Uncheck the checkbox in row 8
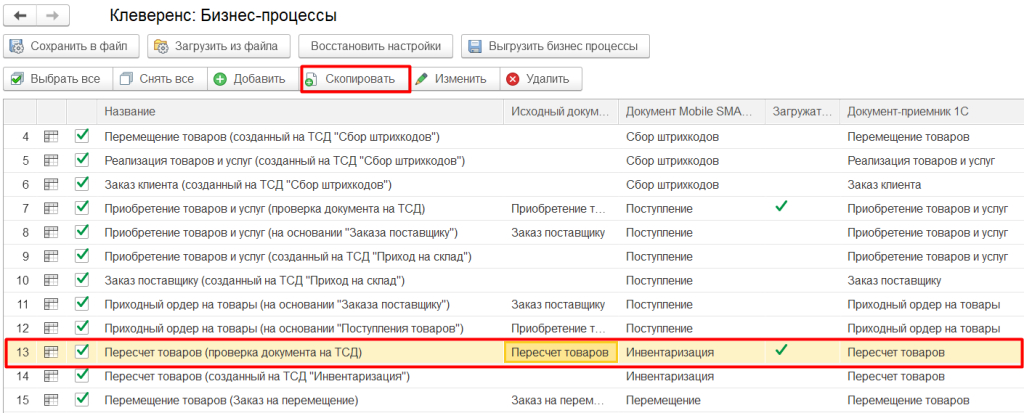The height and width of the screenshot is (413, 1024). coord(82,232)
